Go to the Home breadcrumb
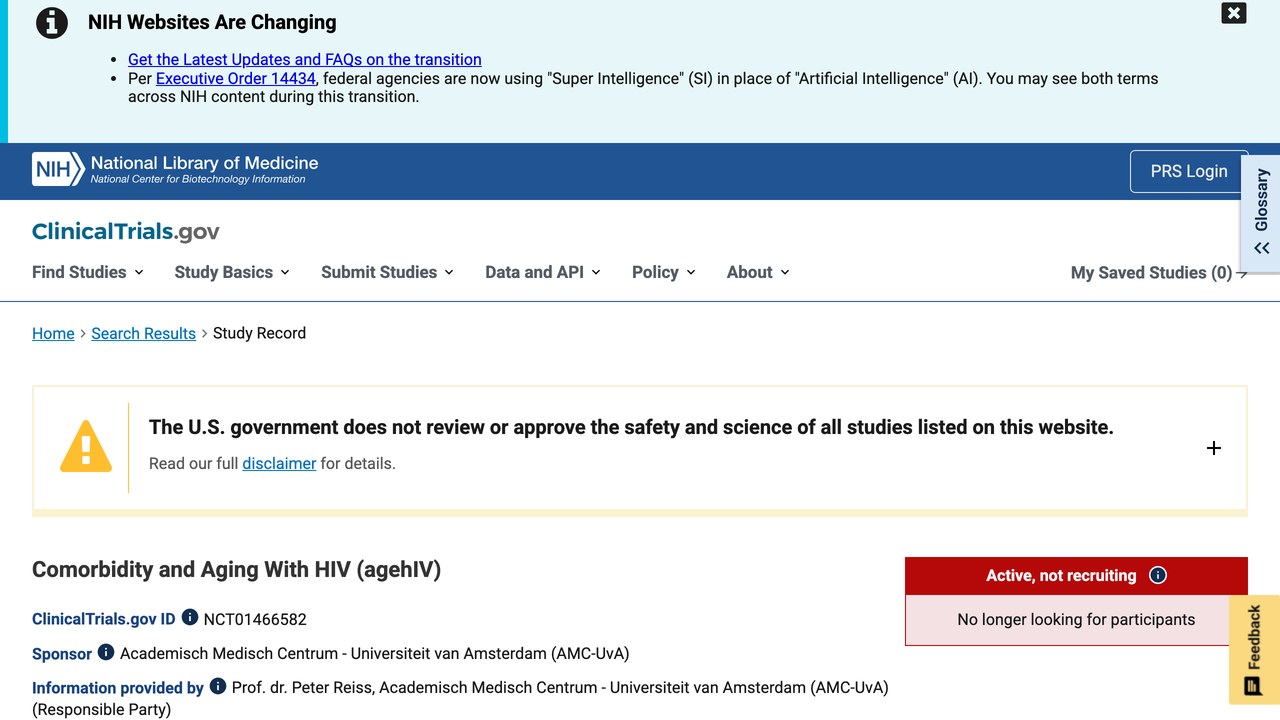This screenshot has height=720, width=1280. (53, 333)
